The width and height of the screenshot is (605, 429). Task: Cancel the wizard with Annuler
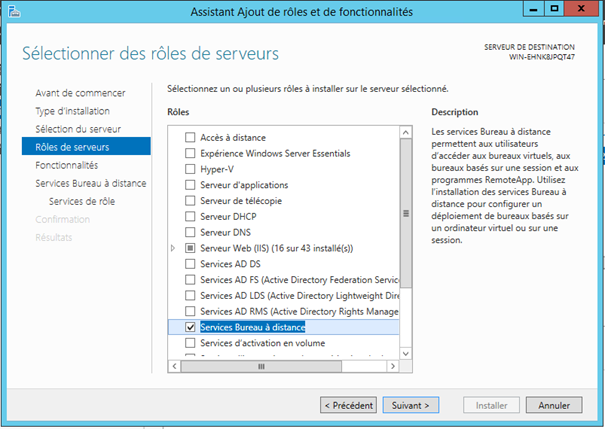554,405
